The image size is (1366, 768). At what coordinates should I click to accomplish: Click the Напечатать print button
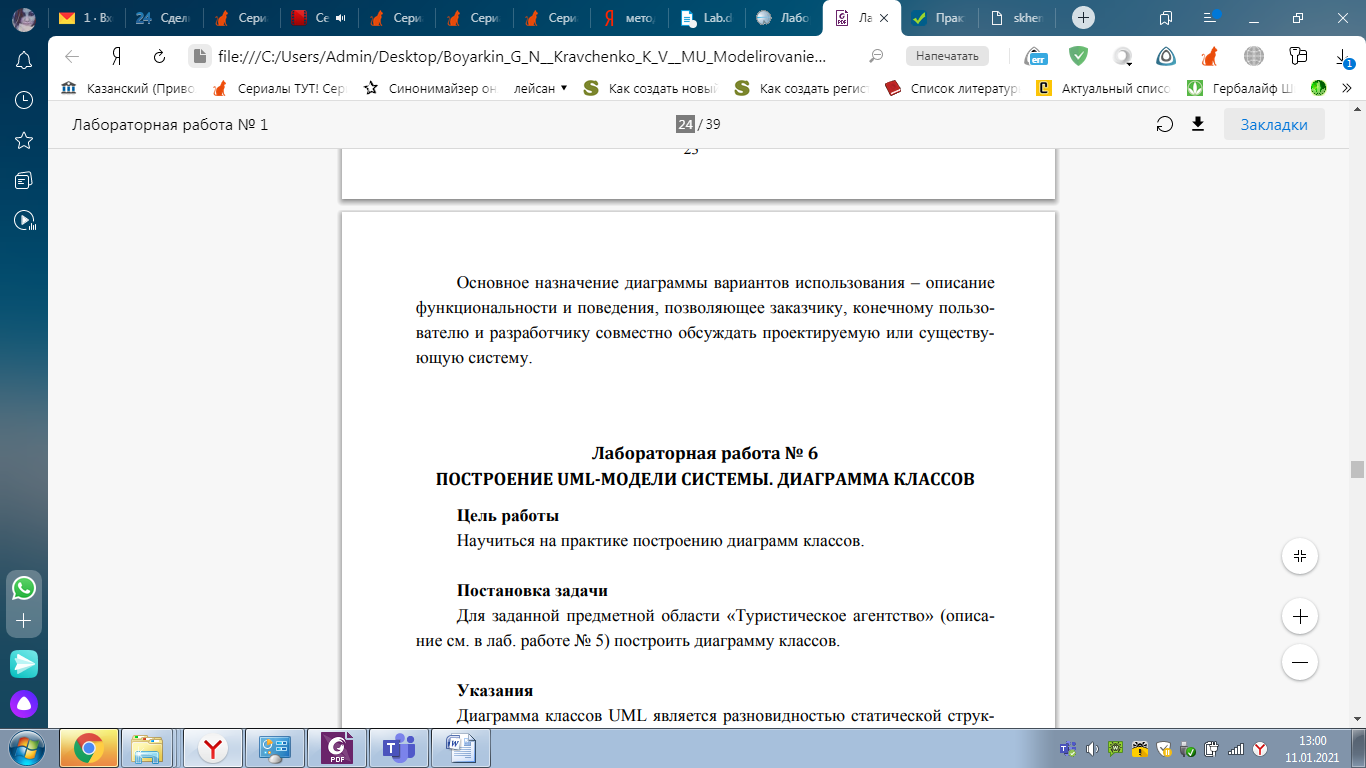click(947, 56)
